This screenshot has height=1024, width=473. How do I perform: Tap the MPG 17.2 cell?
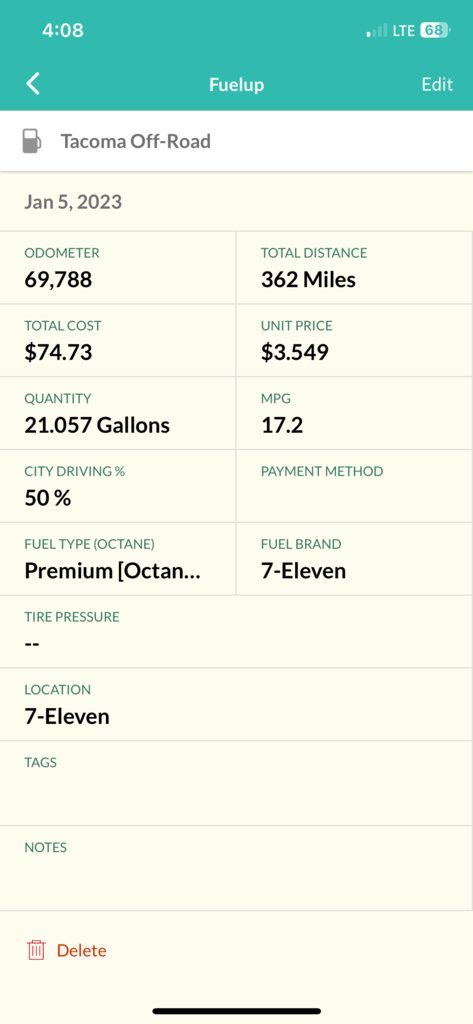point(355,413)
